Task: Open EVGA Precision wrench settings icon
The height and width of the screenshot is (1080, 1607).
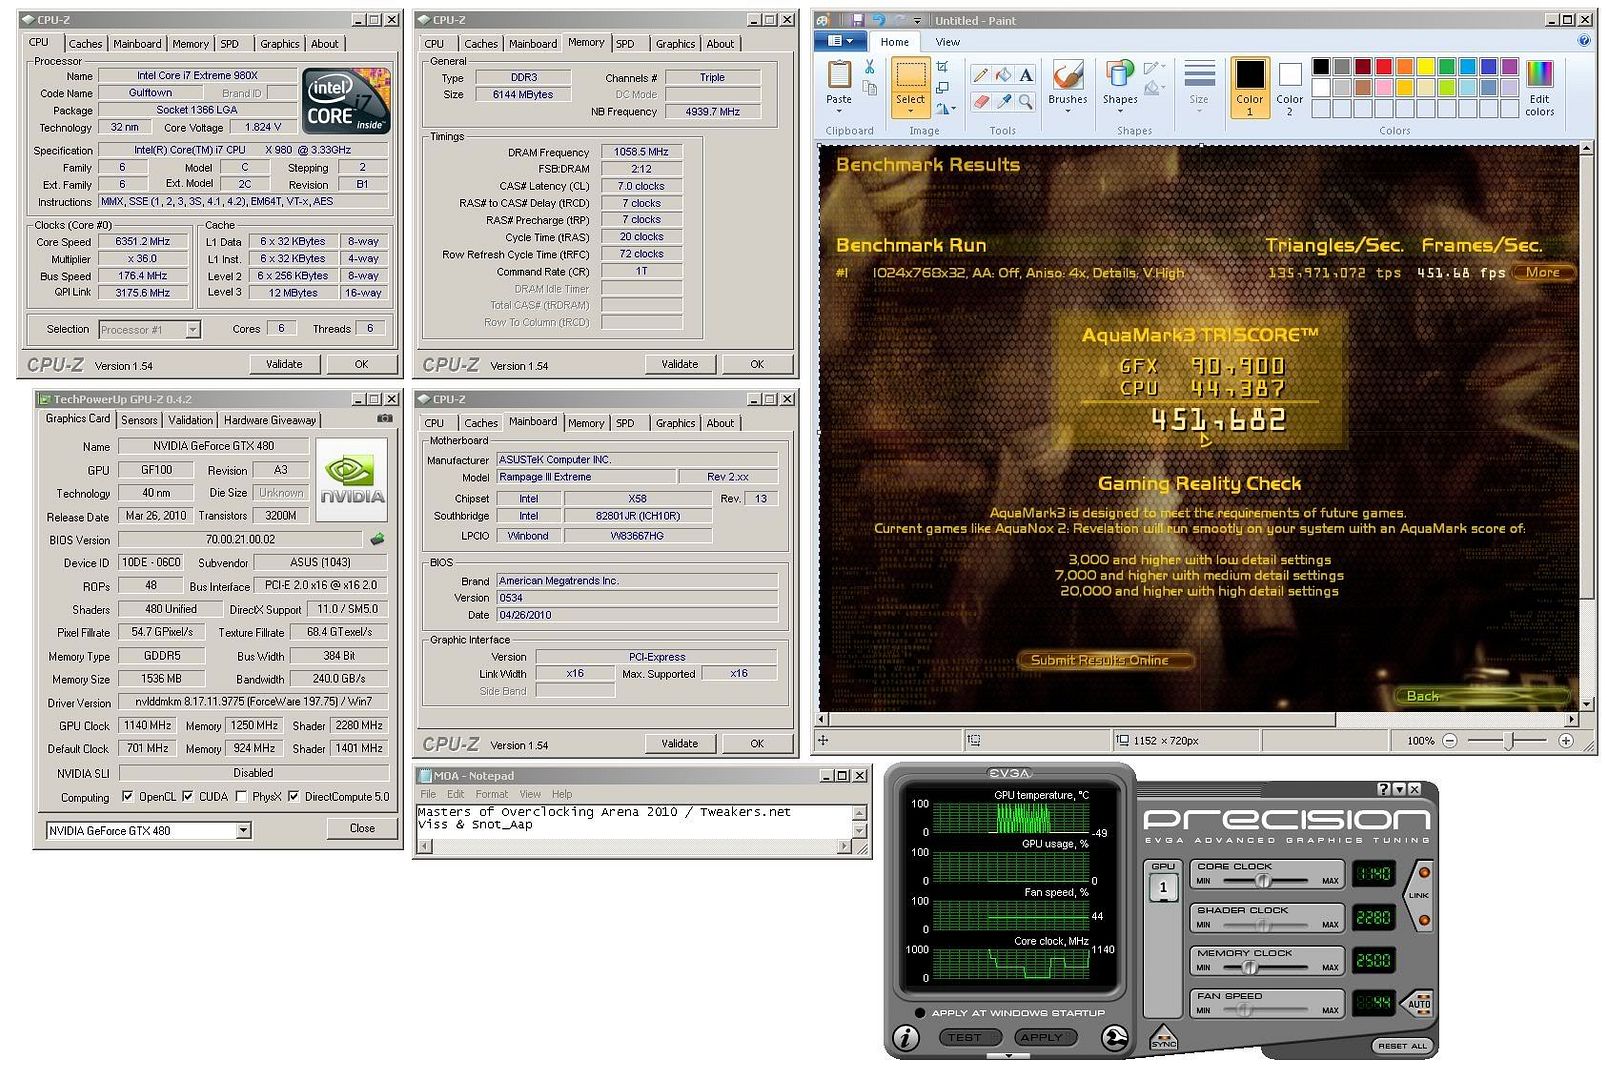Action: point(1115,1038)
